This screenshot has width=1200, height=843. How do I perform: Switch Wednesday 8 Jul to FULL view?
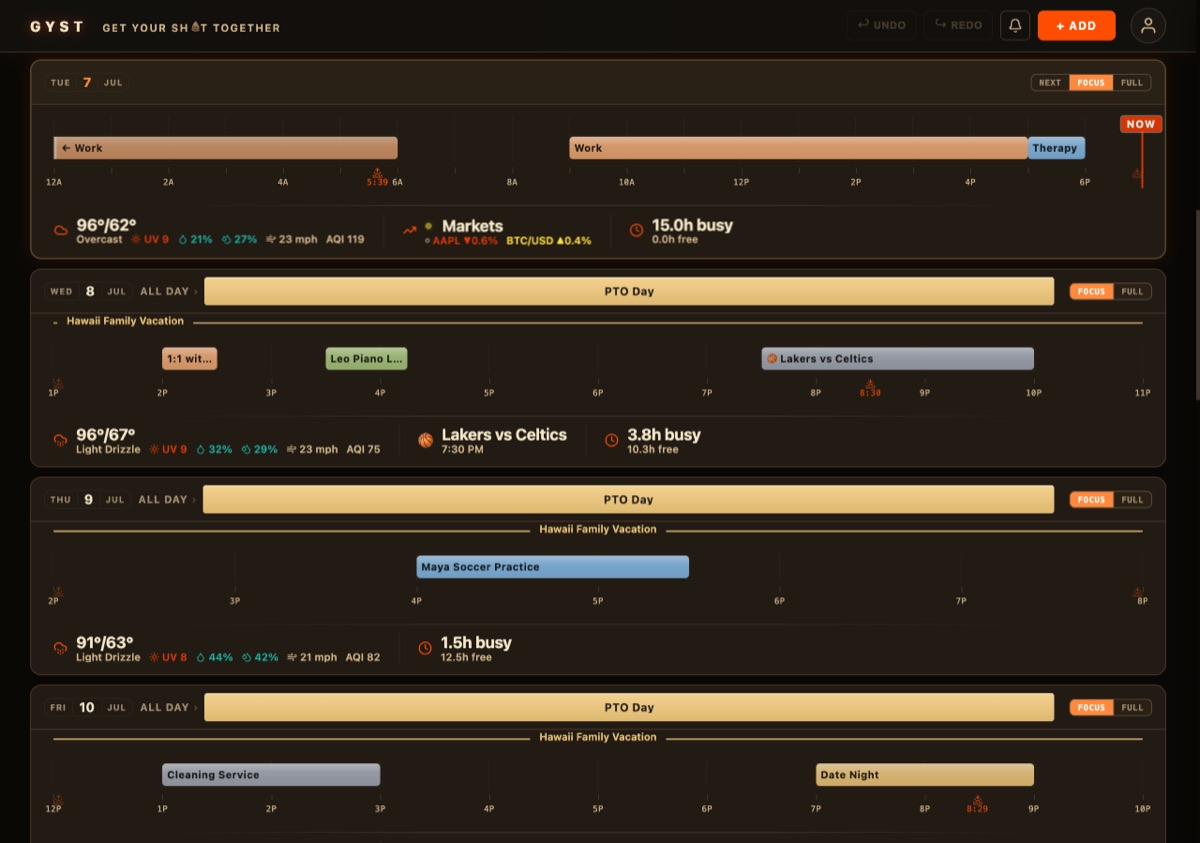[x=1132, y=292]
